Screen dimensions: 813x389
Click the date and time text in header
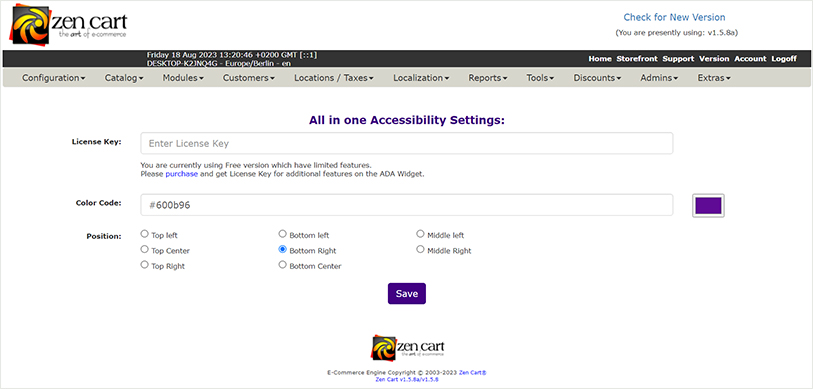(x=232, y=54)
